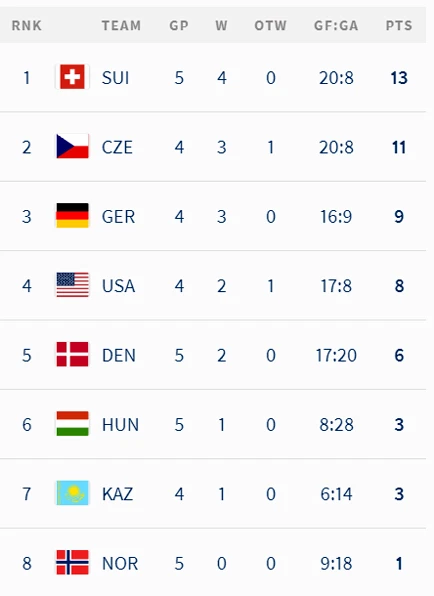Screen dimensions: 434x596
Task: Sort standings by PTS column header
Action: coord(399,25)
